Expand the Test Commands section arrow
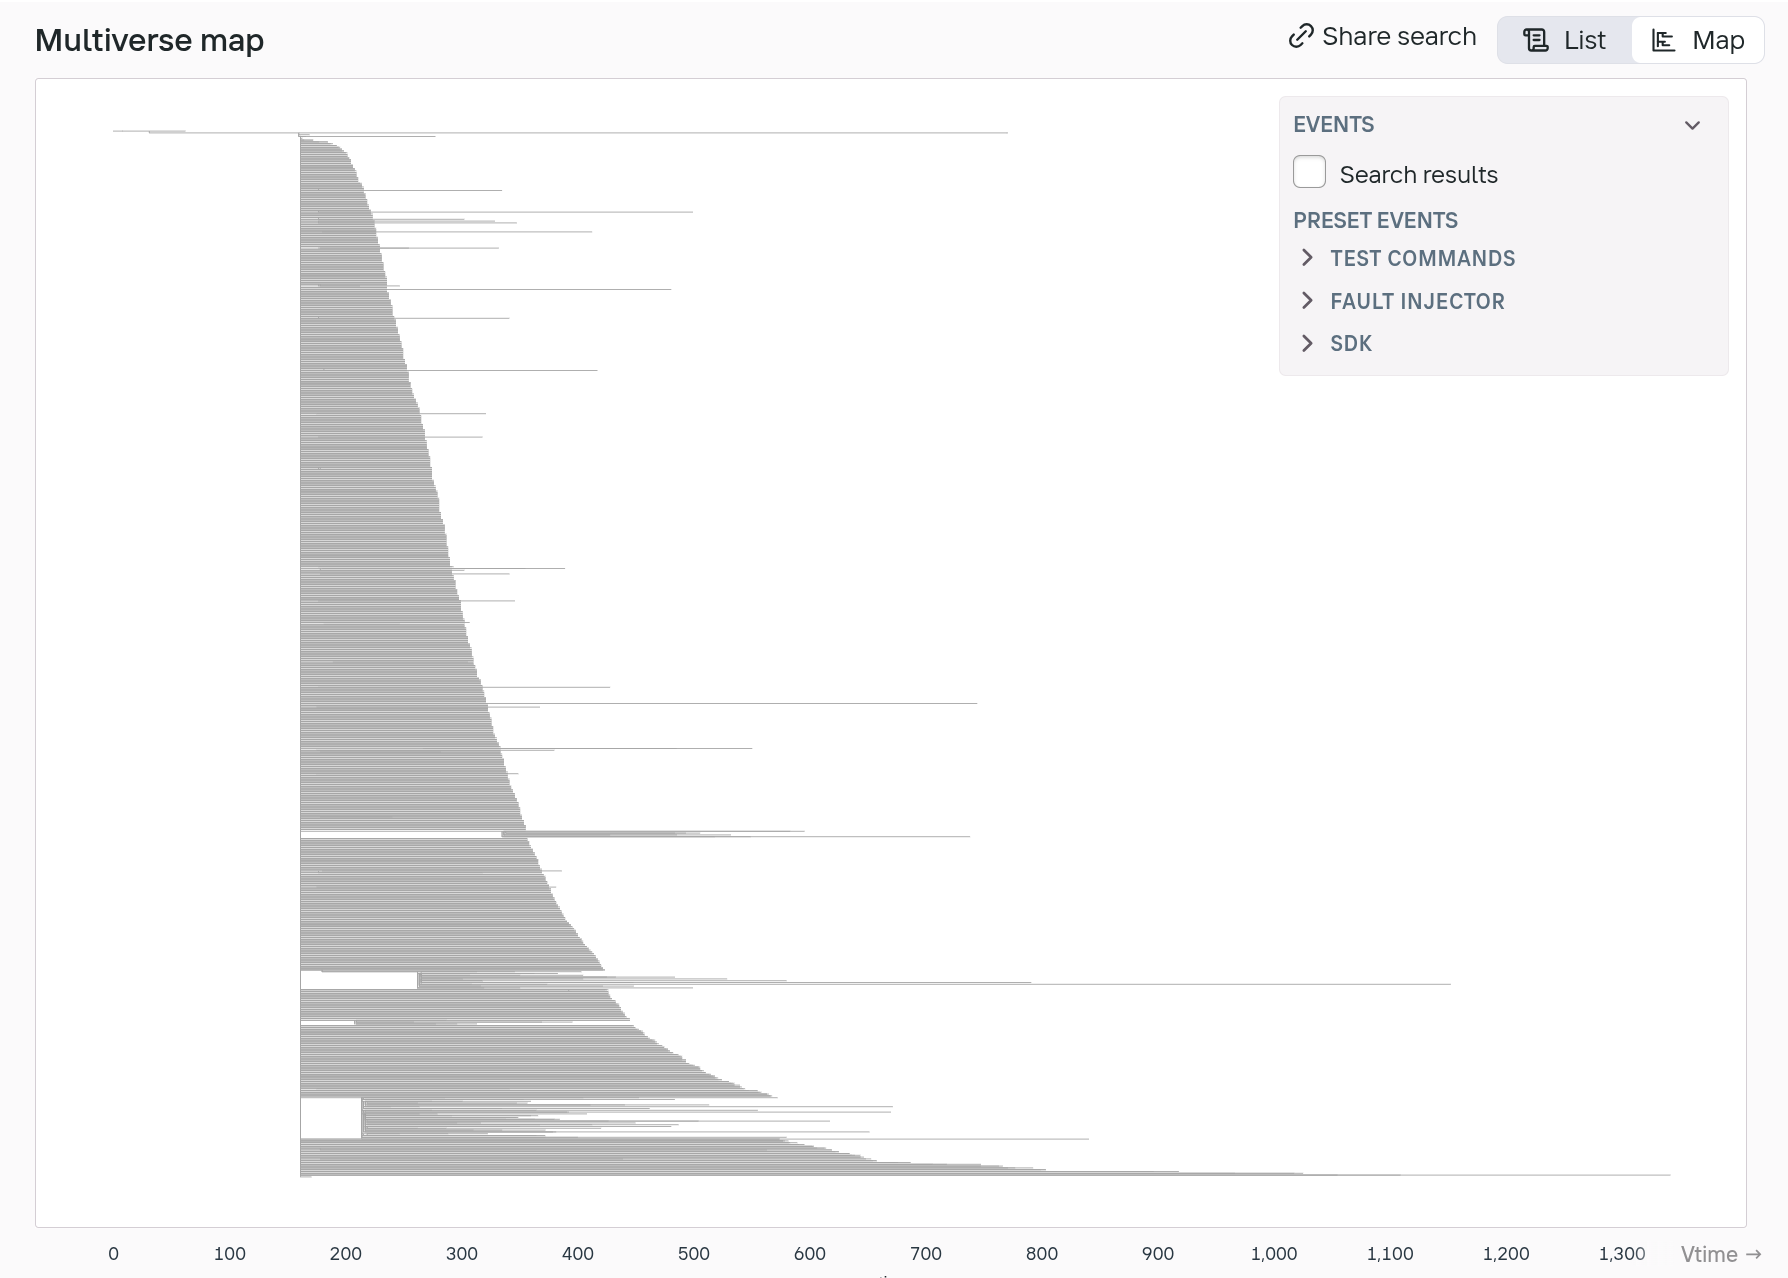 [1307, 258]
